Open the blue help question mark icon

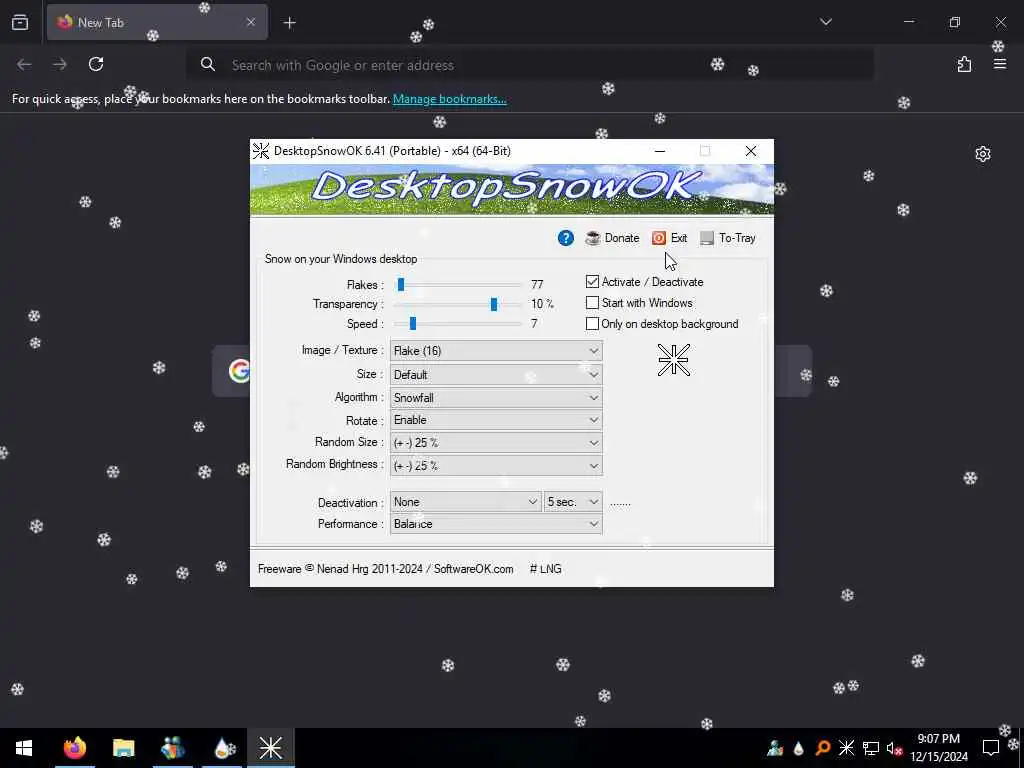point(566,238)
